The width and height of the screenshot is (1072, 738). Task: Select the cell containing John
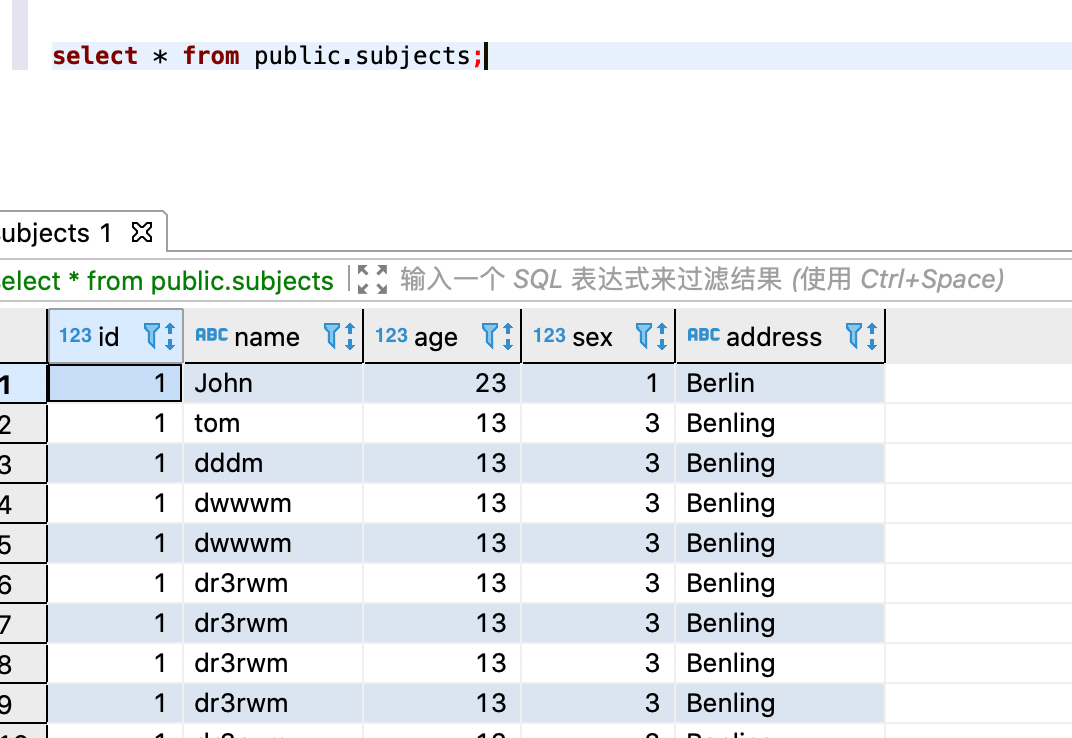273,383
